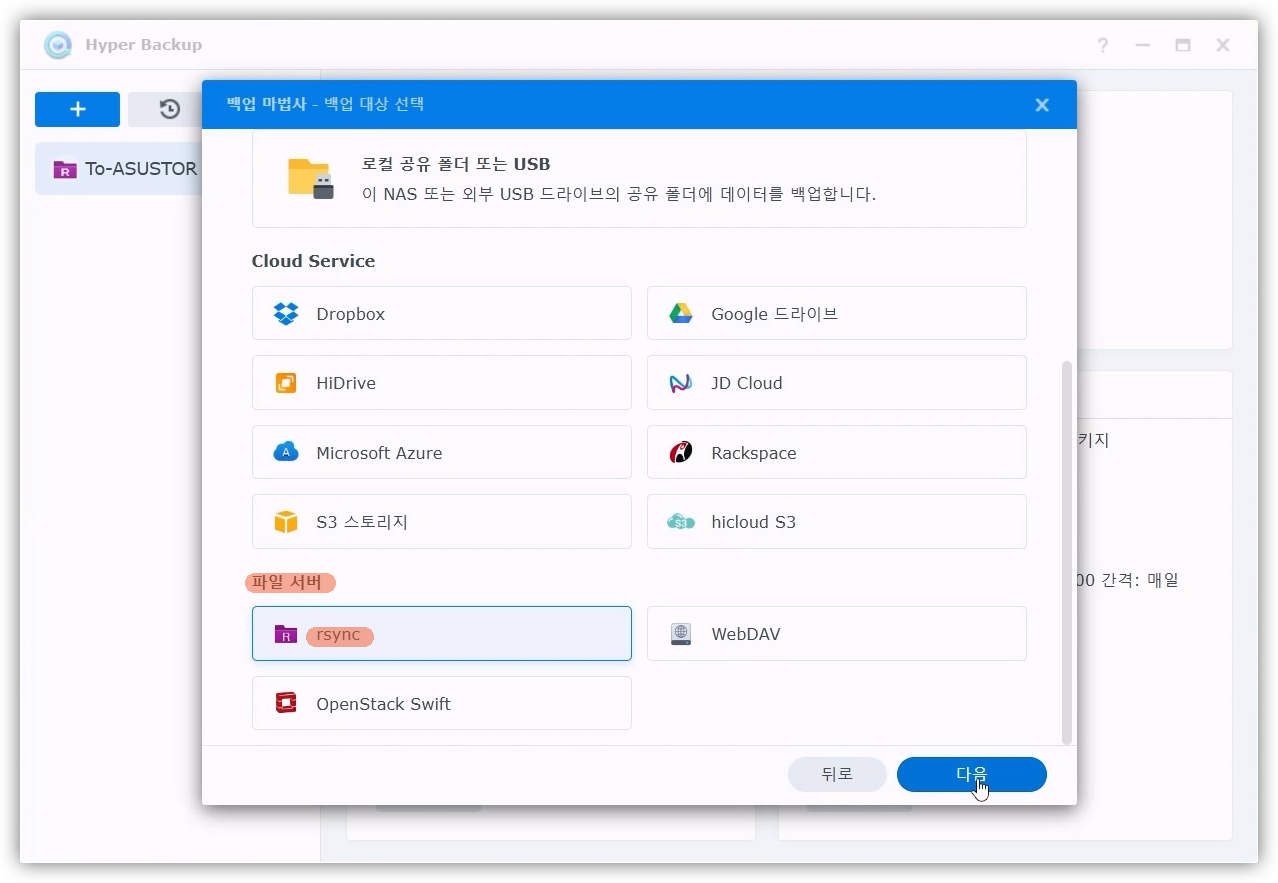Viewport: 1278px width, 883px height.
Task: Select rsync file server option
Action: coord(441,634)
